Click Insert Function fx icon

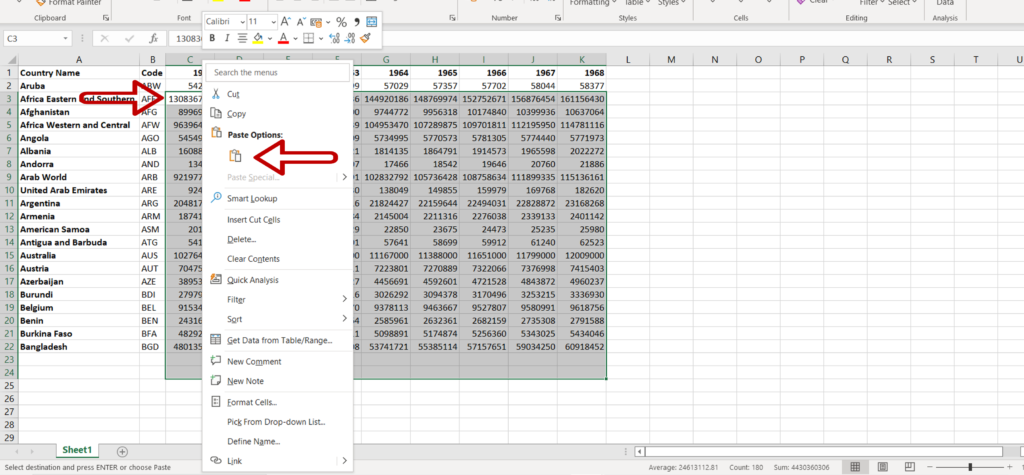pyautogui.click(x=153, y=39)
